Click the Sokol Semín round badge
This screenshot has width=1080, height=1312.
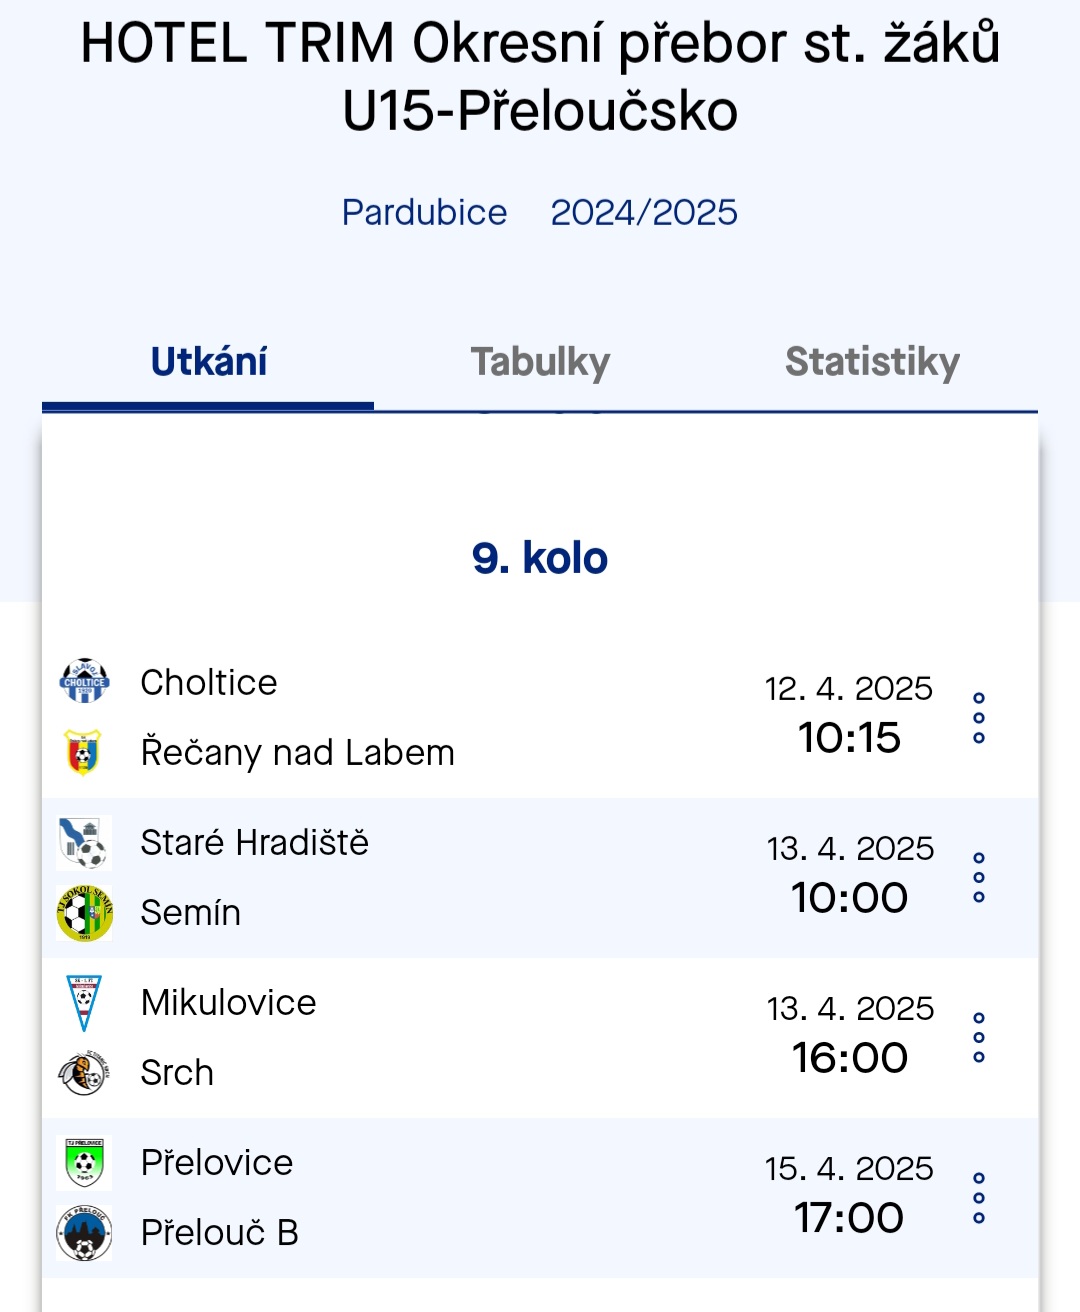pyautogui.click(x=85, y=912)
